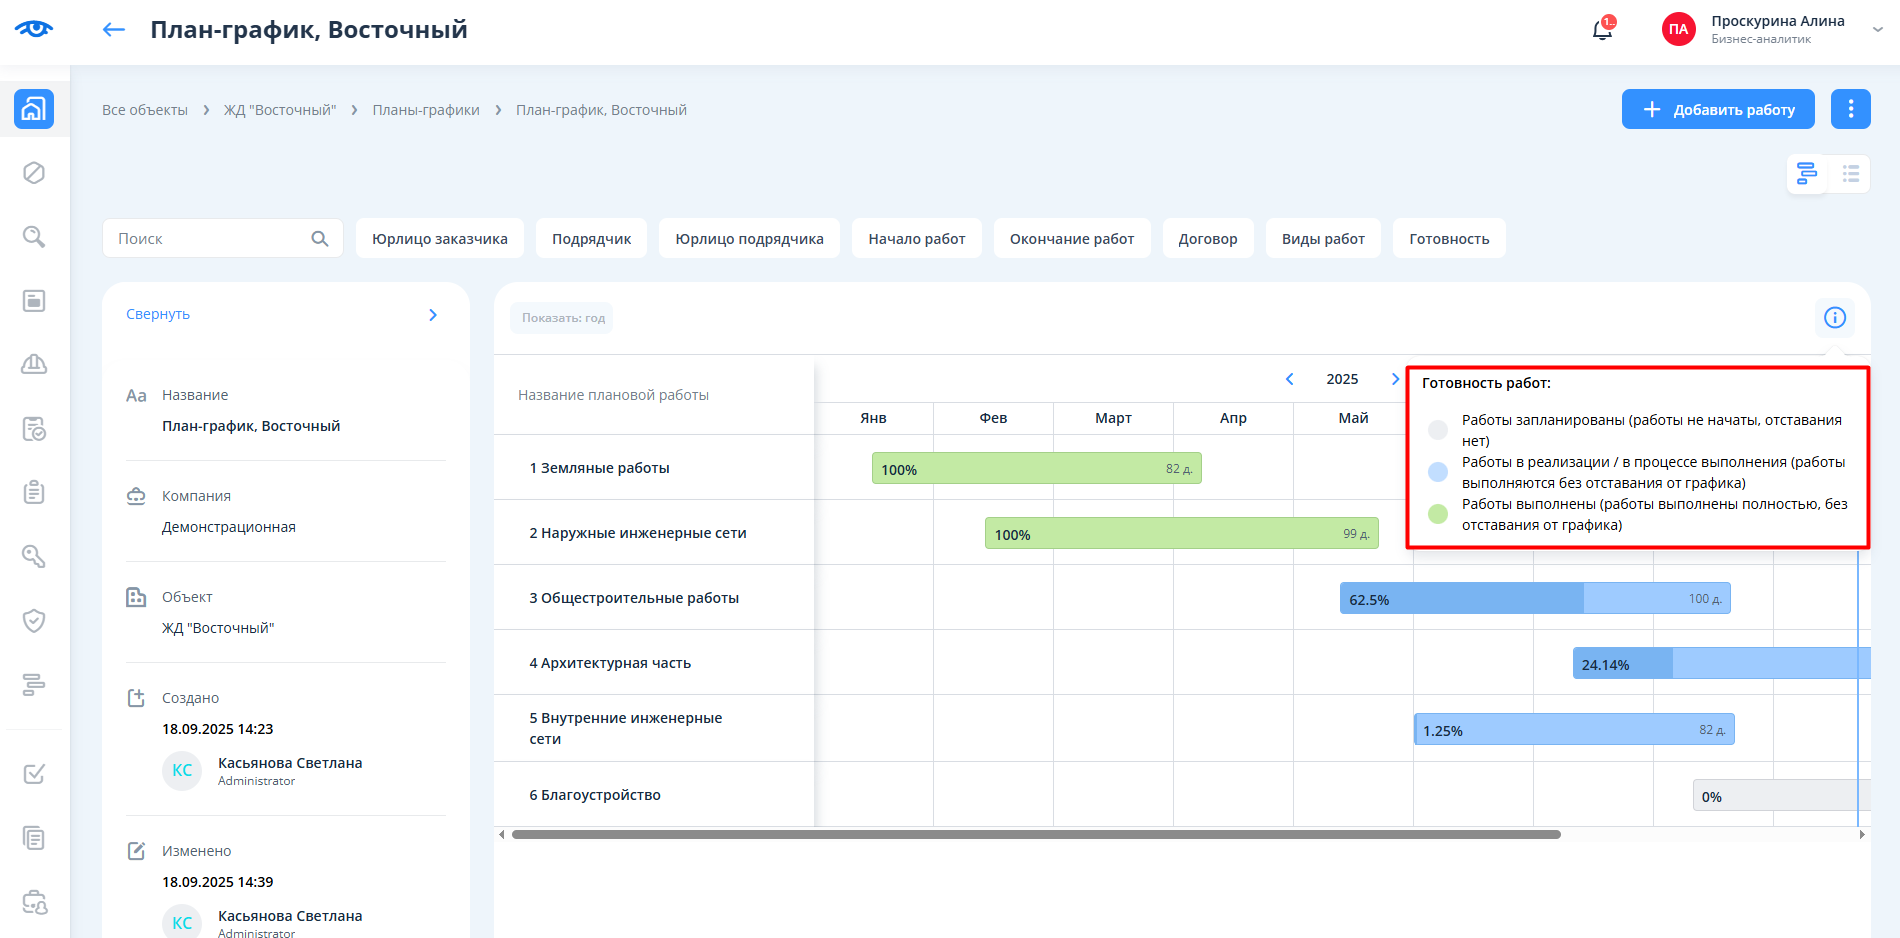
Task: Click the back arrow next to page title
Action: (x=113, y=30)
